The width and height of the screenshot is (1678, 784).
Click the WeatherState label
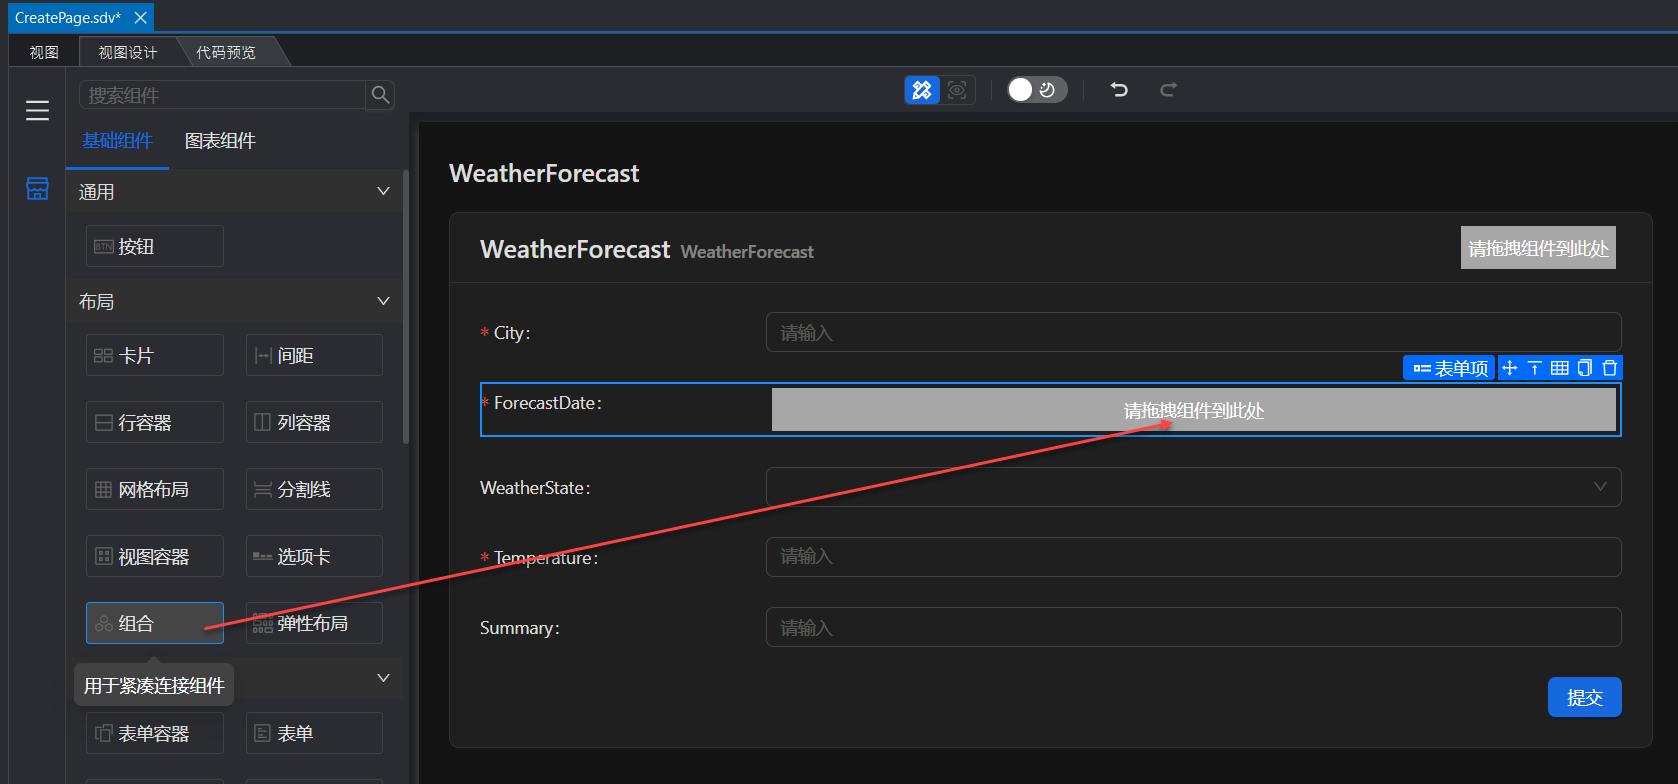(535, 488)
